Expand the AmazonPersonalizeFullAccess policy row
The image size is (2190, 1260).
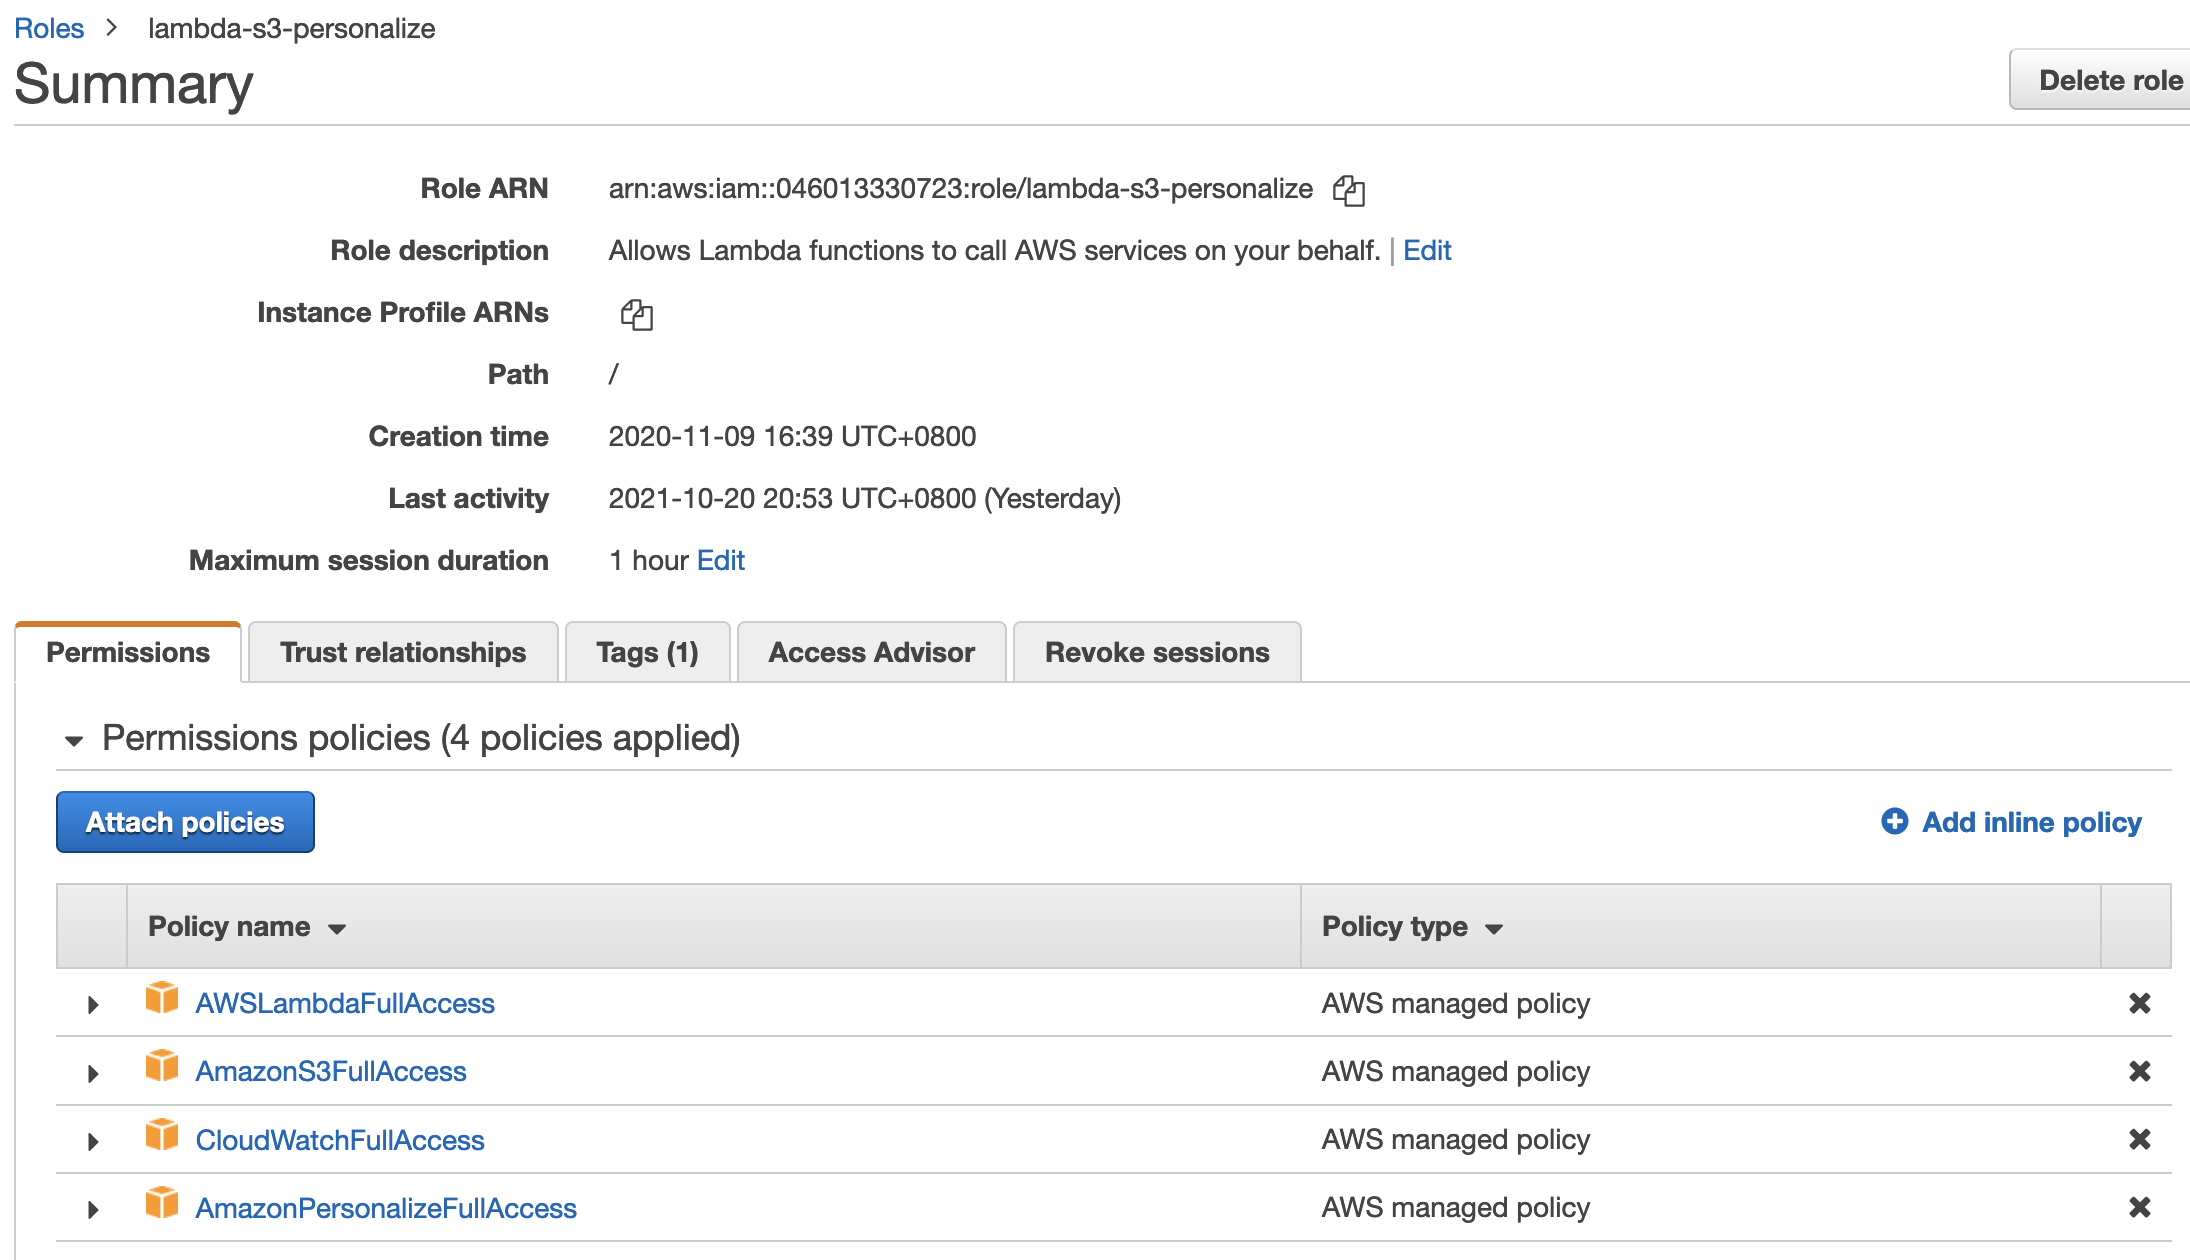[x=93, y=1209]
